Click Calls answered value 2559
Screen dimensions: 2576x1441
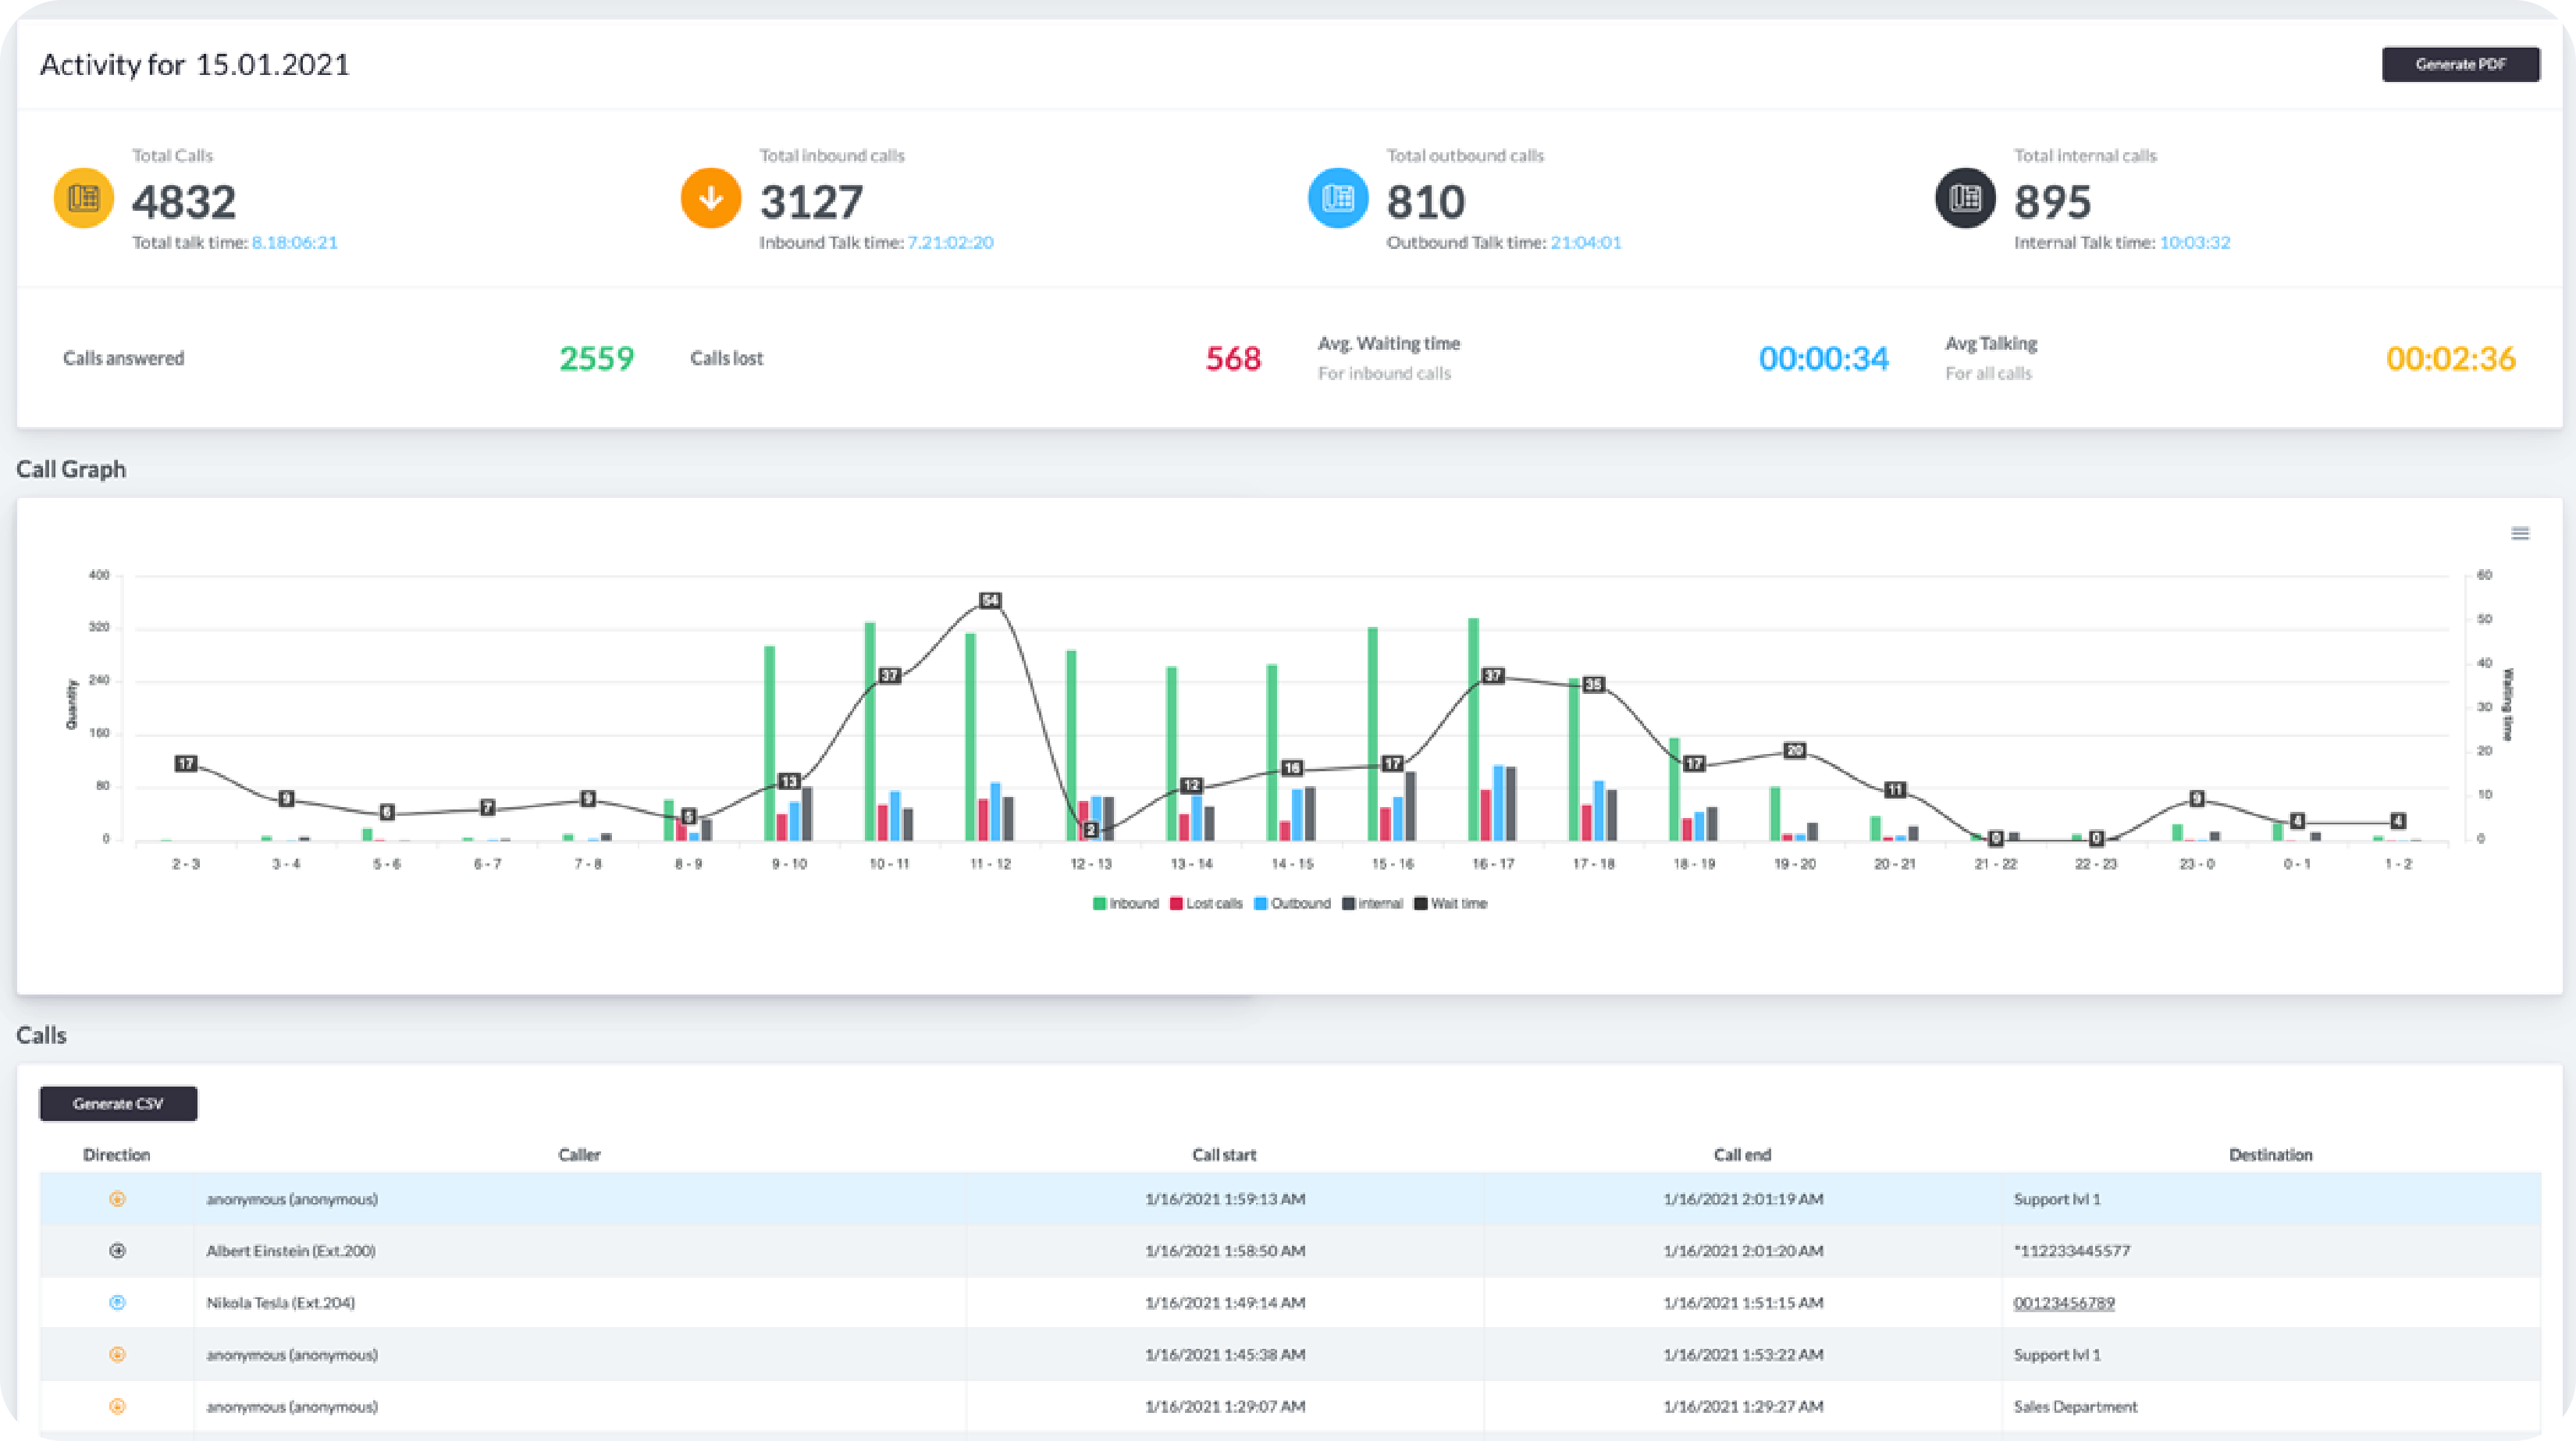point(597,358)
